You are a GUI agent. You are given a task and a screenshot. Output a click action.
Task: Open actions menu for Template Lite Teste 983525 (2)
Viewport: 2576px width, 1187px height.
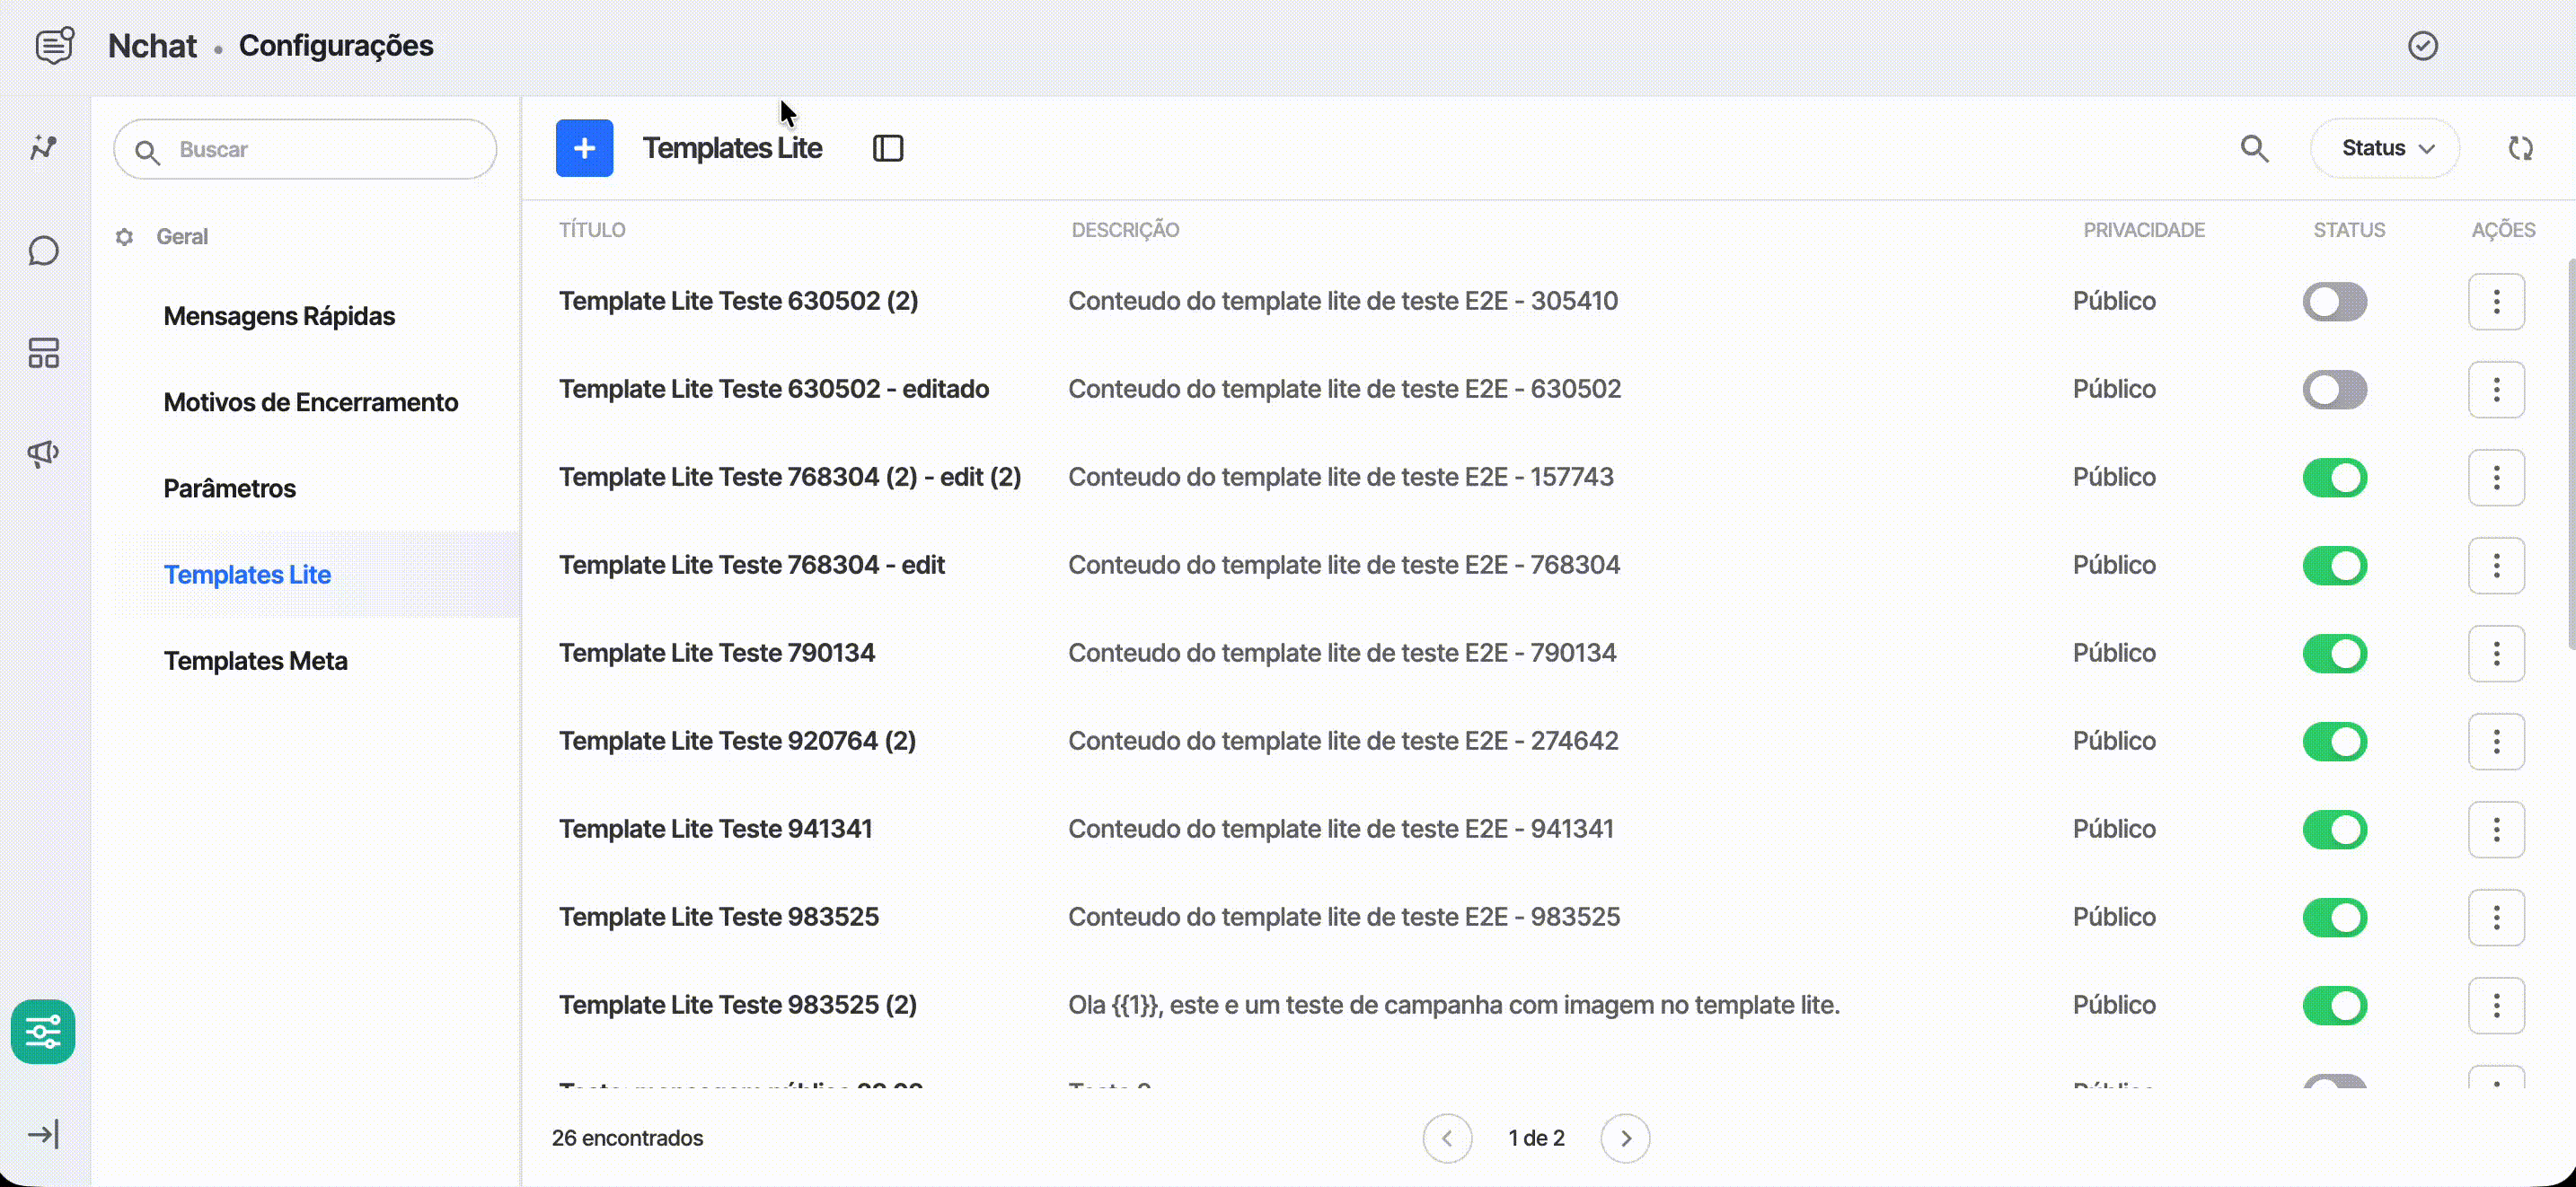point(2496,1005)
